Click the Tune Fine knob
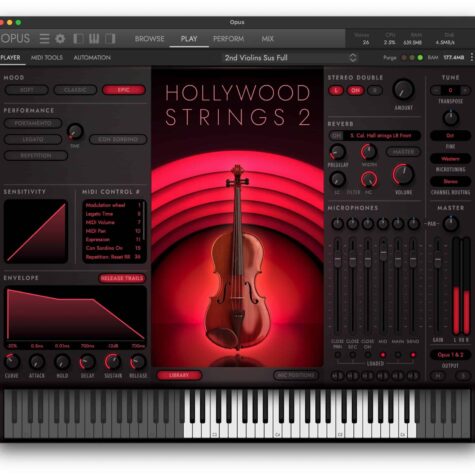This screenshot has height=475, width=475. point(451,118)
